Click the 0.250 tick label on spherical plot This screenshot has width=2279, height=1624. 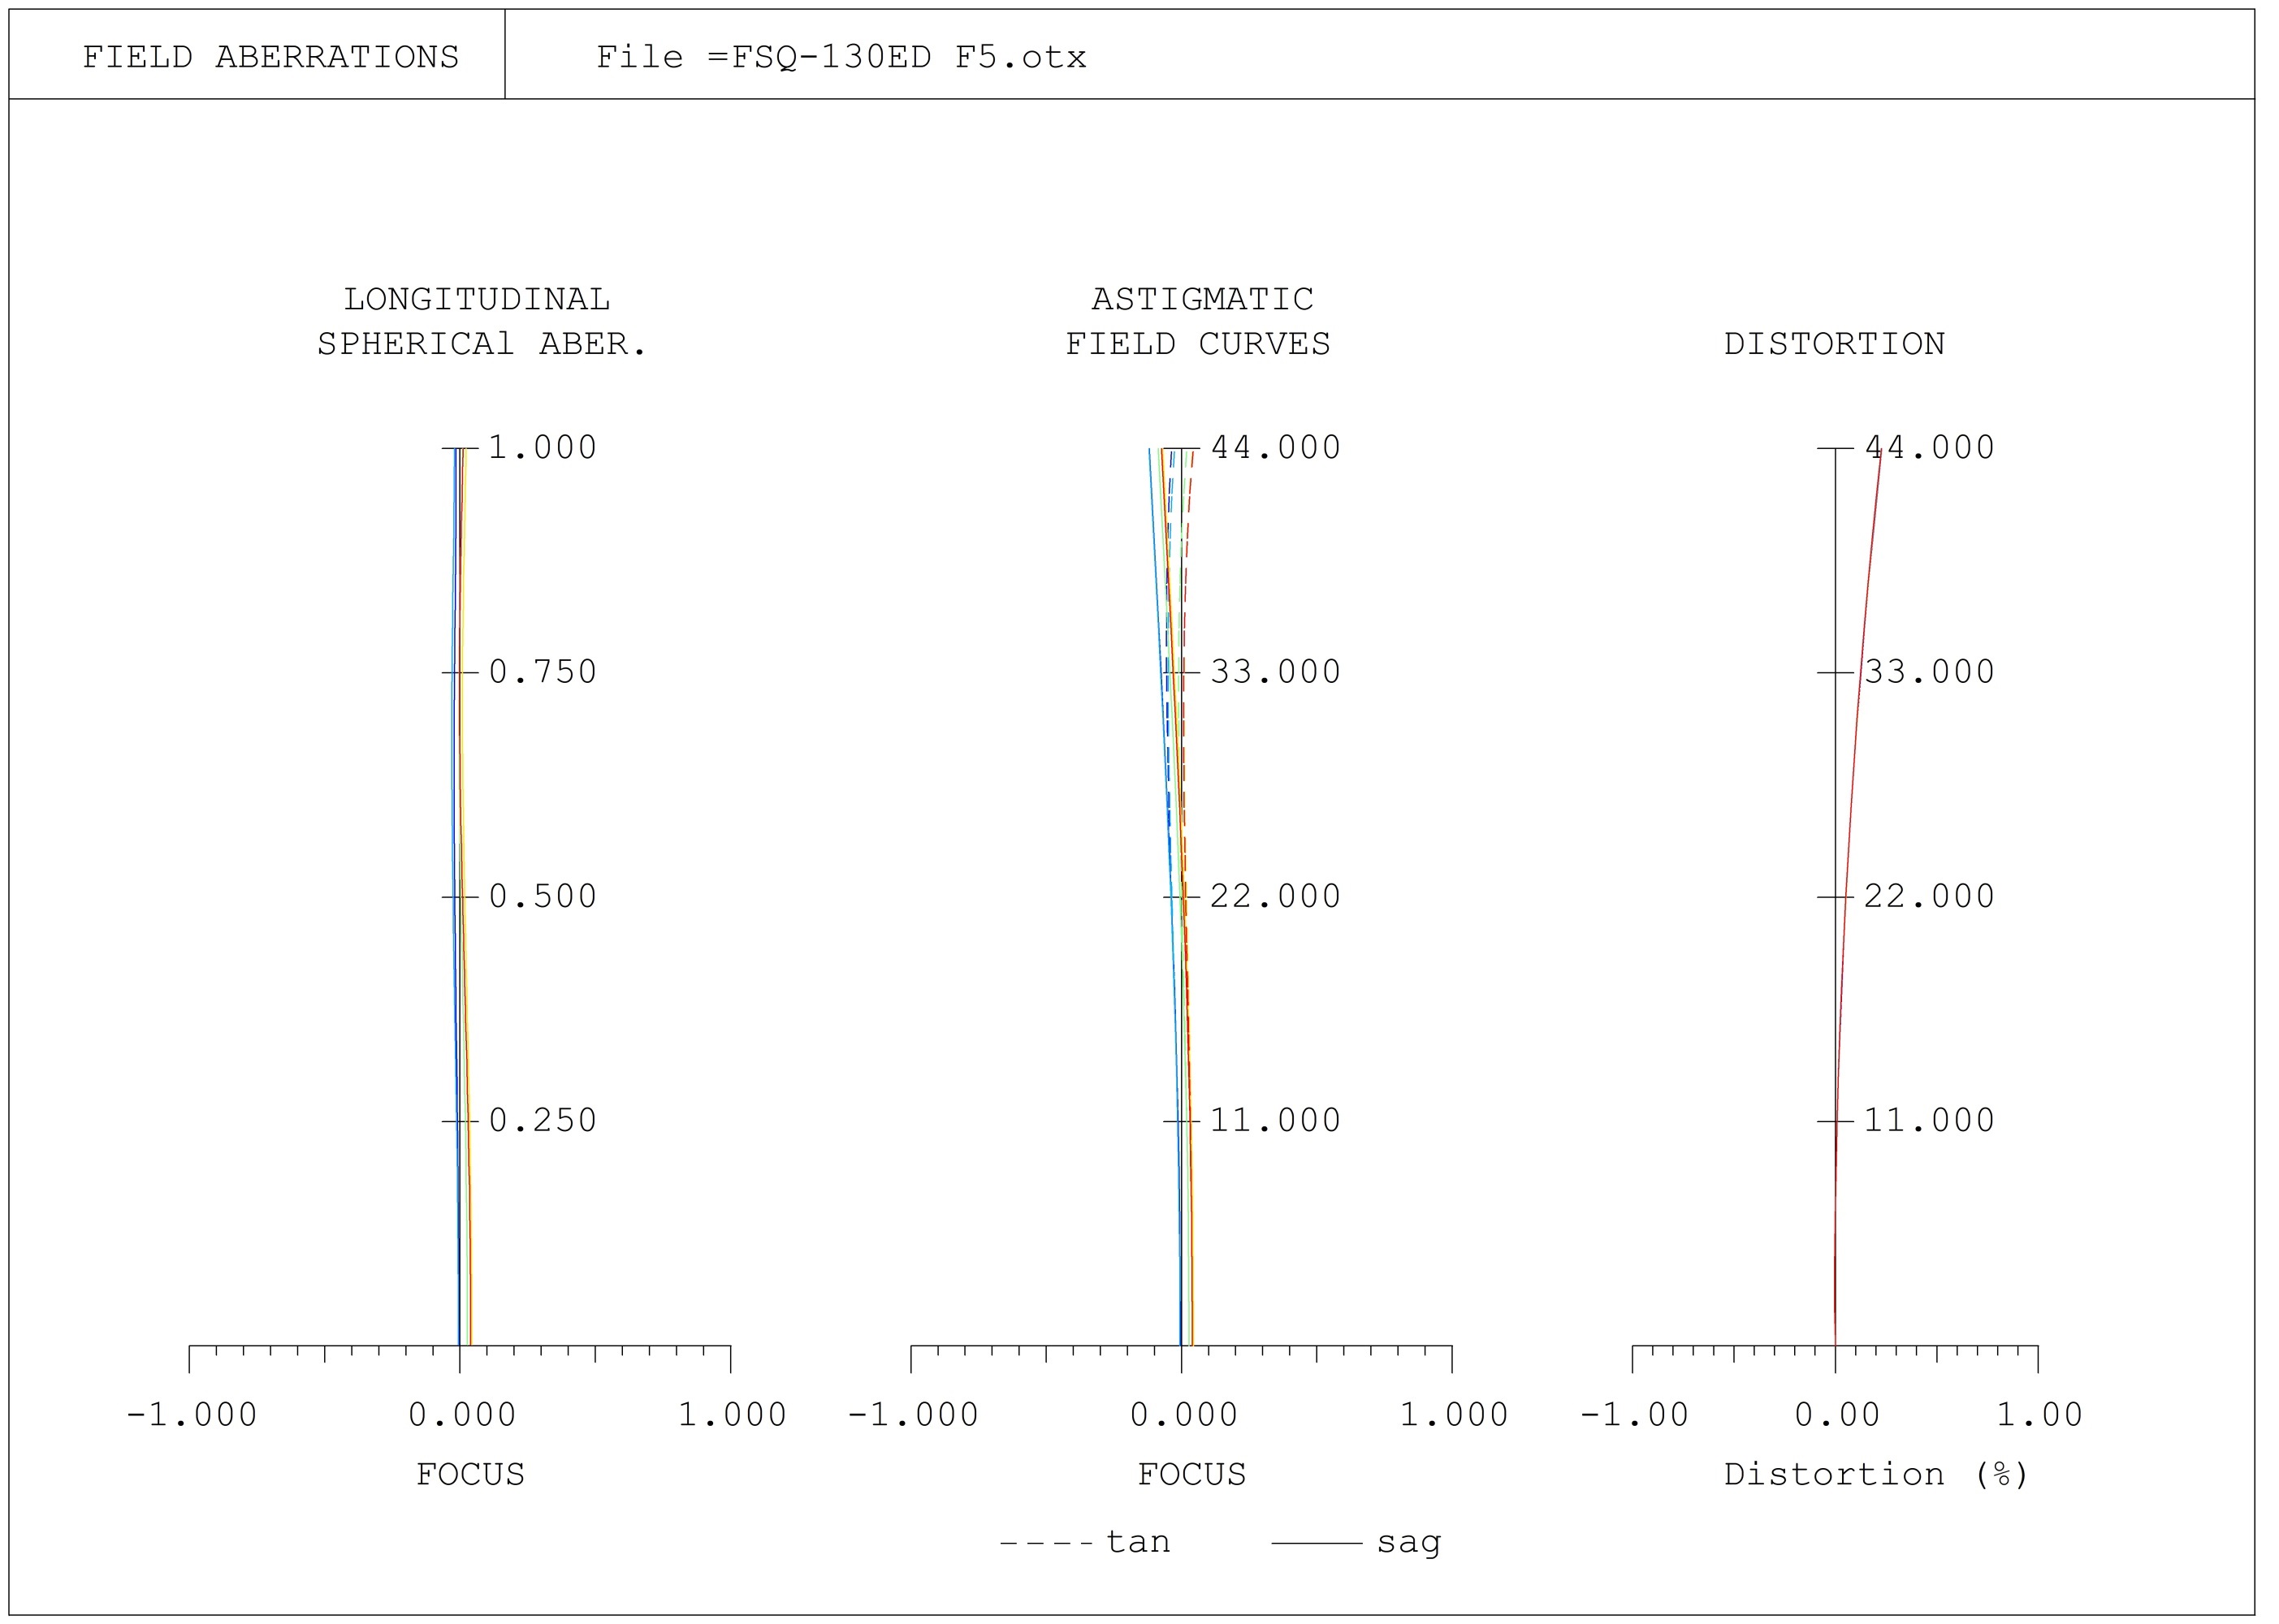pos(542,1119)
